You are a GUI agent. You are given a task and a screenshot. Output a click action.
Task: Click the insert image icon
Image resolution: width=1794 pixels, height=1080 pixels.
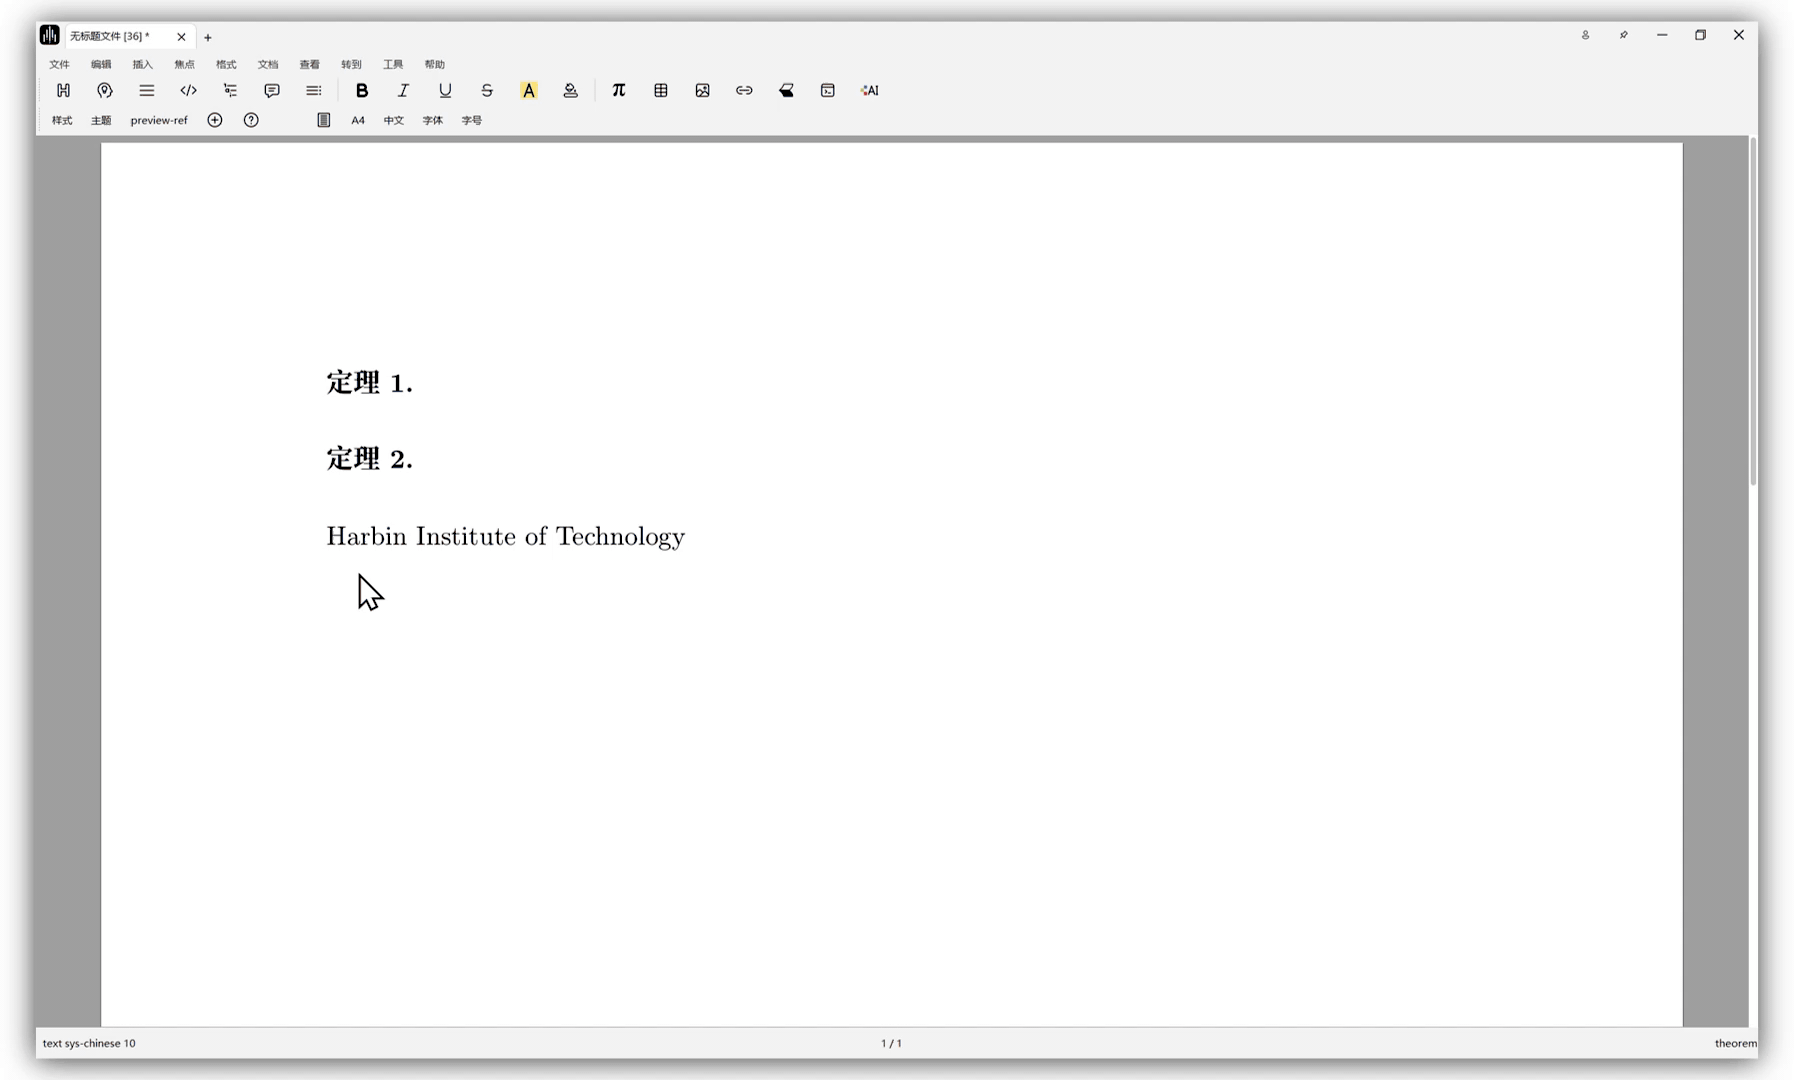pos(702,90)
